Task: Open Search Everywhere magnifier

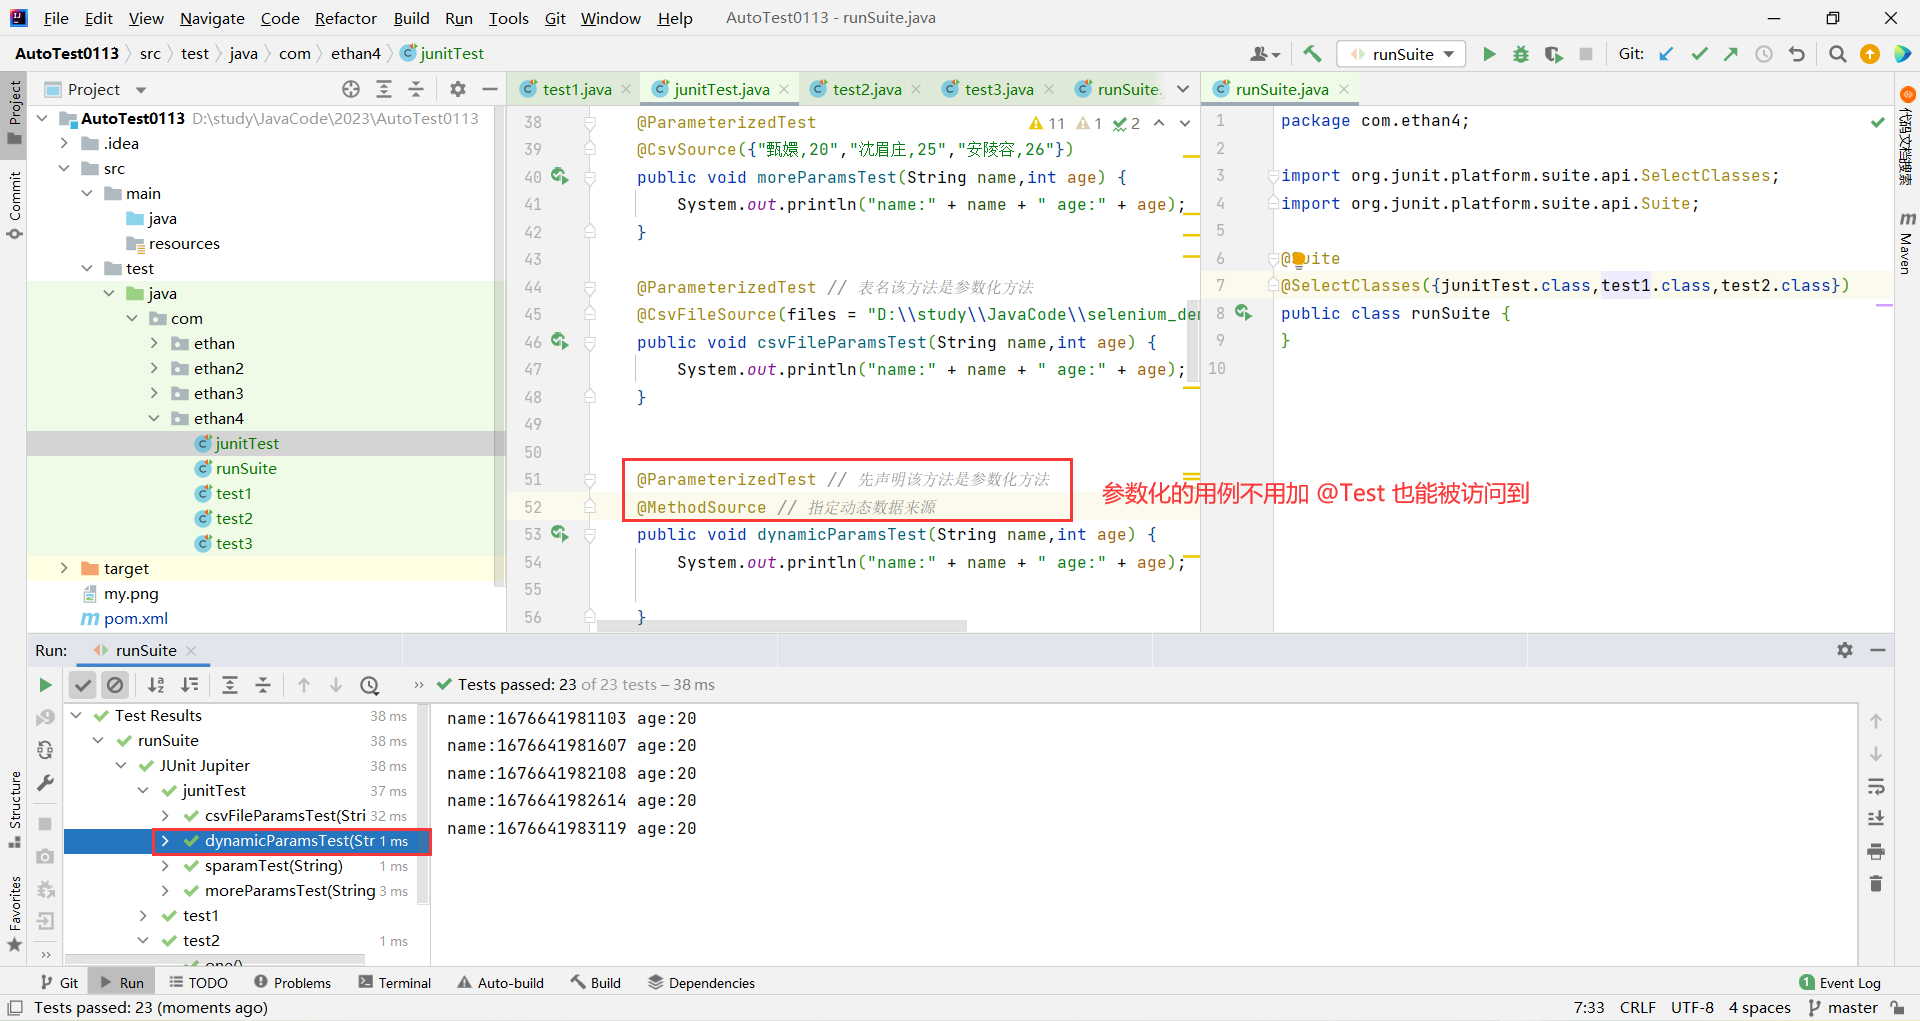Action: click(1837, 54)
